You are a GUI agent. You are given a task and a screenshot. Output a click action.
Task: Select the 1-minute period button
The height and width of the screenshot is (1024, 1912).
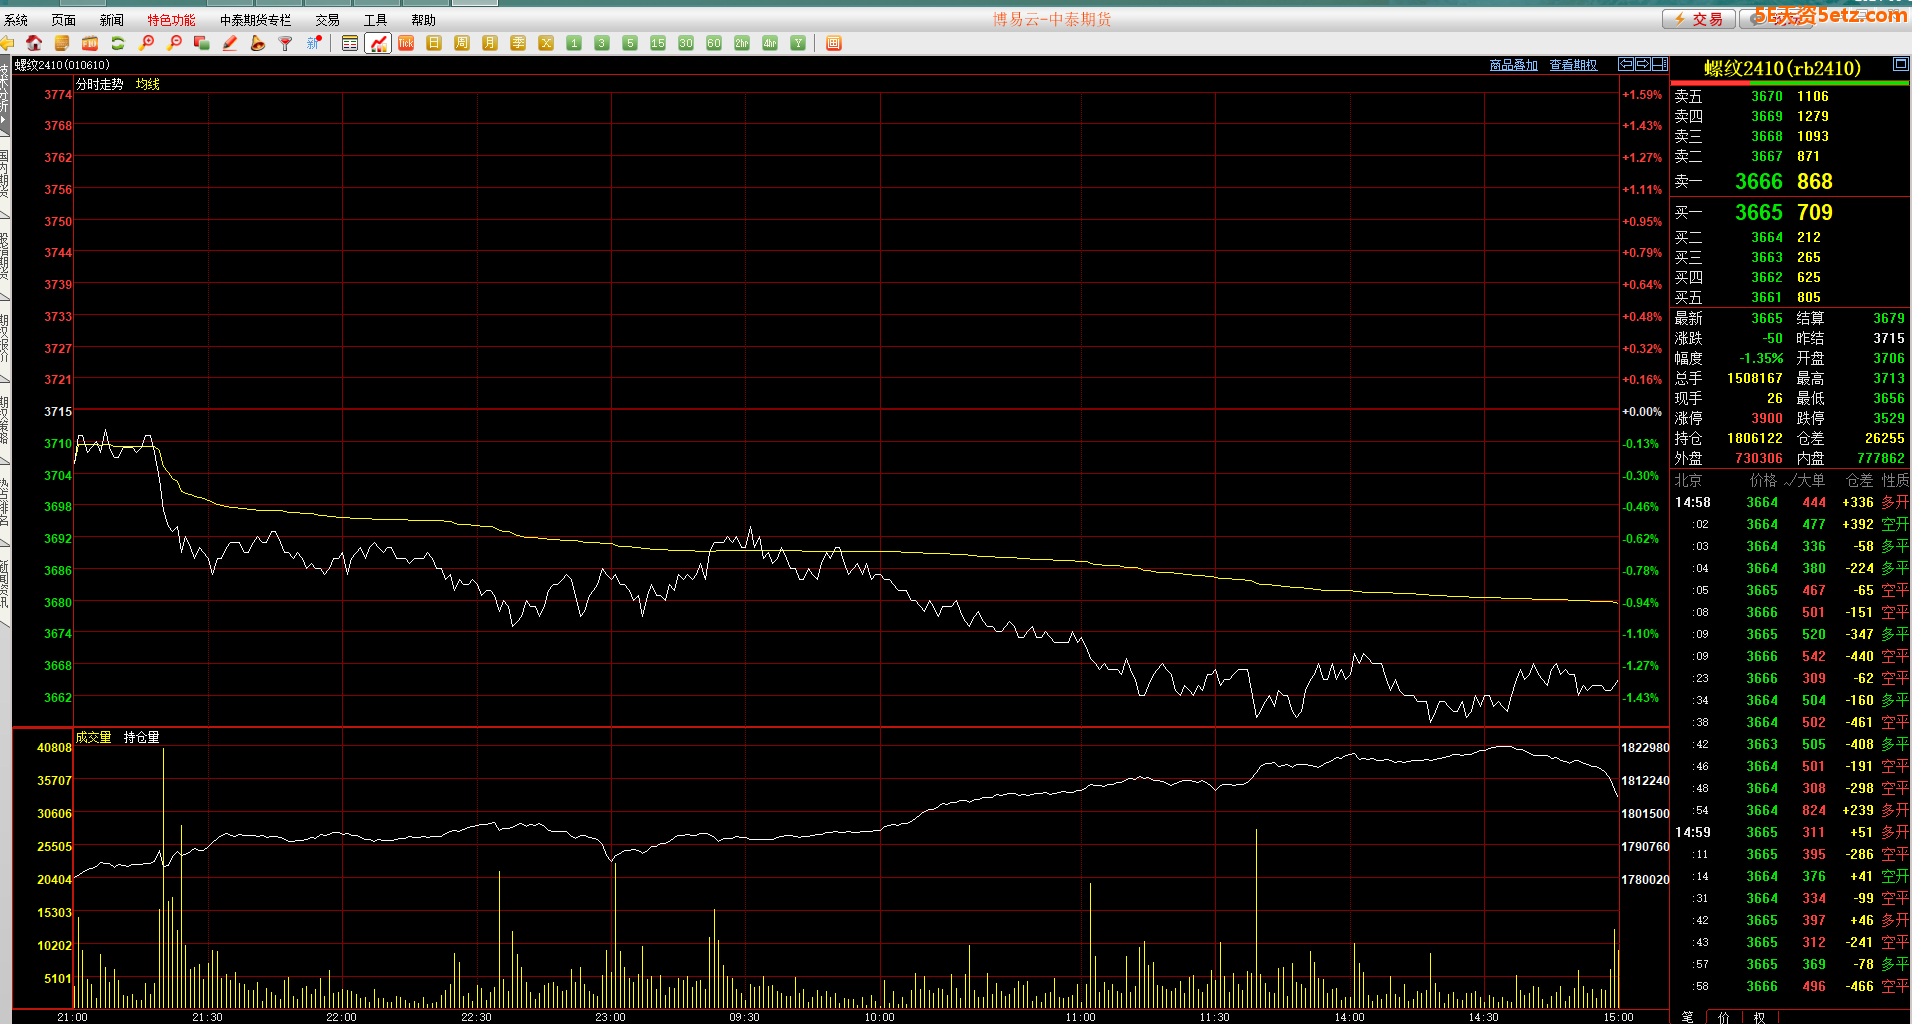[x=574, y=43]
